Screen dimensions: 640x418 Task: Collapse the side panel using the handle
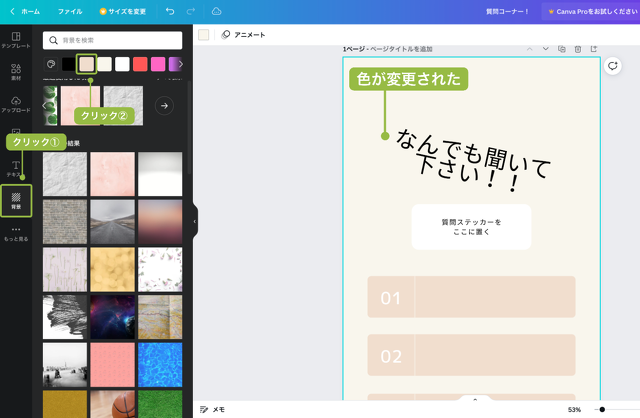pyautogui.click(x=194, y=221)
